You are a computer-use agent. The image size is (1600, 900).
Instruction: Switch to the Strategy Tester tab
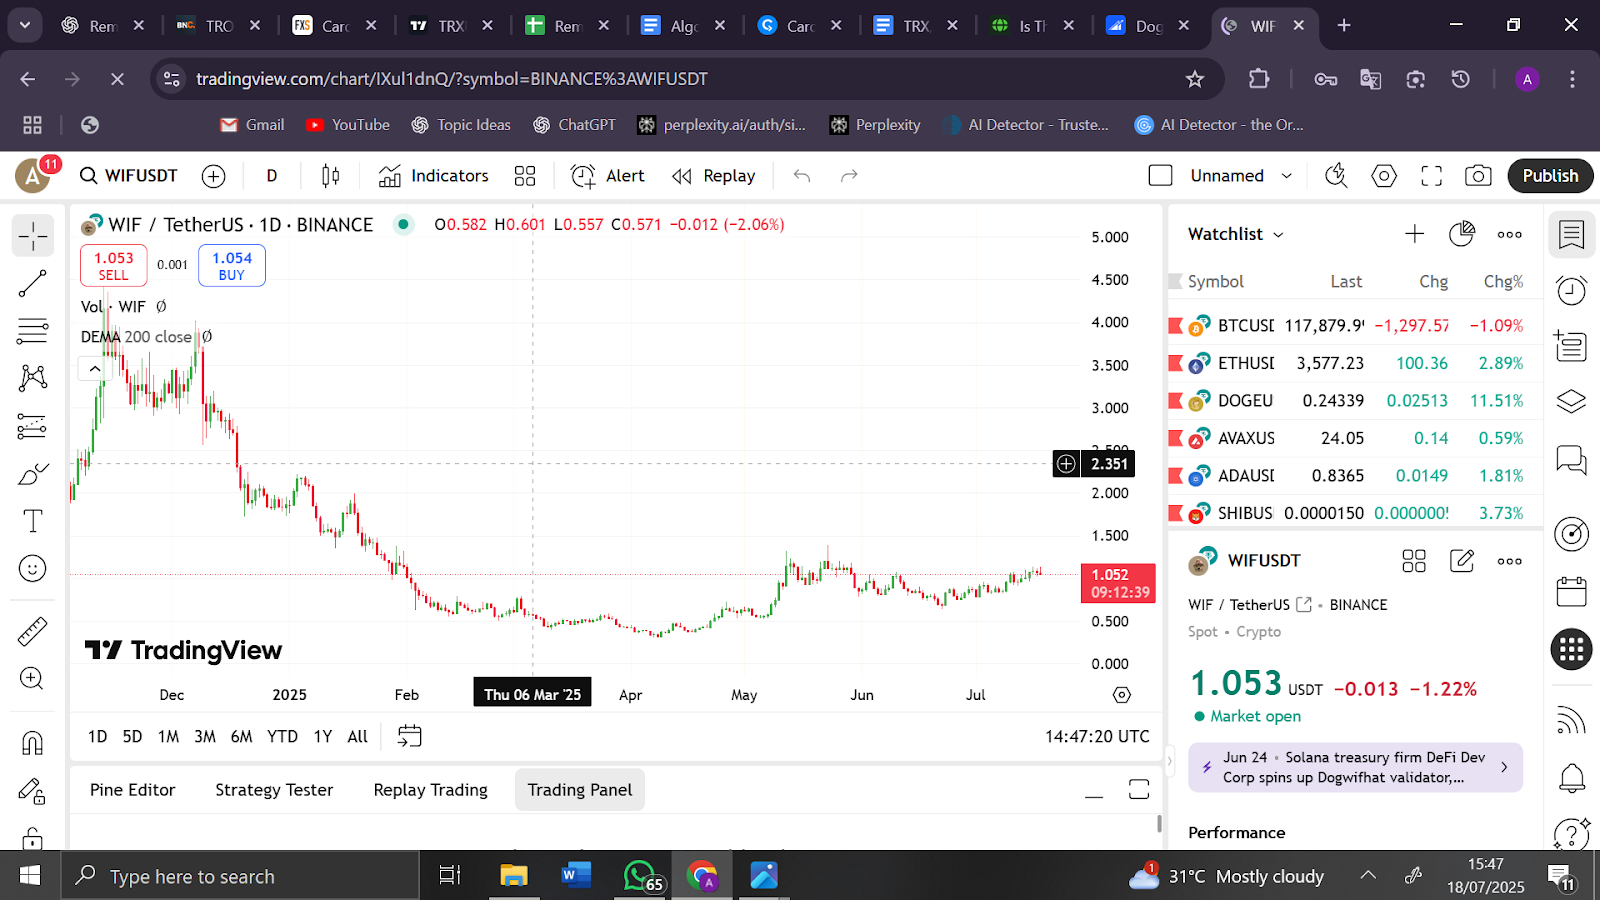(274, 790)
